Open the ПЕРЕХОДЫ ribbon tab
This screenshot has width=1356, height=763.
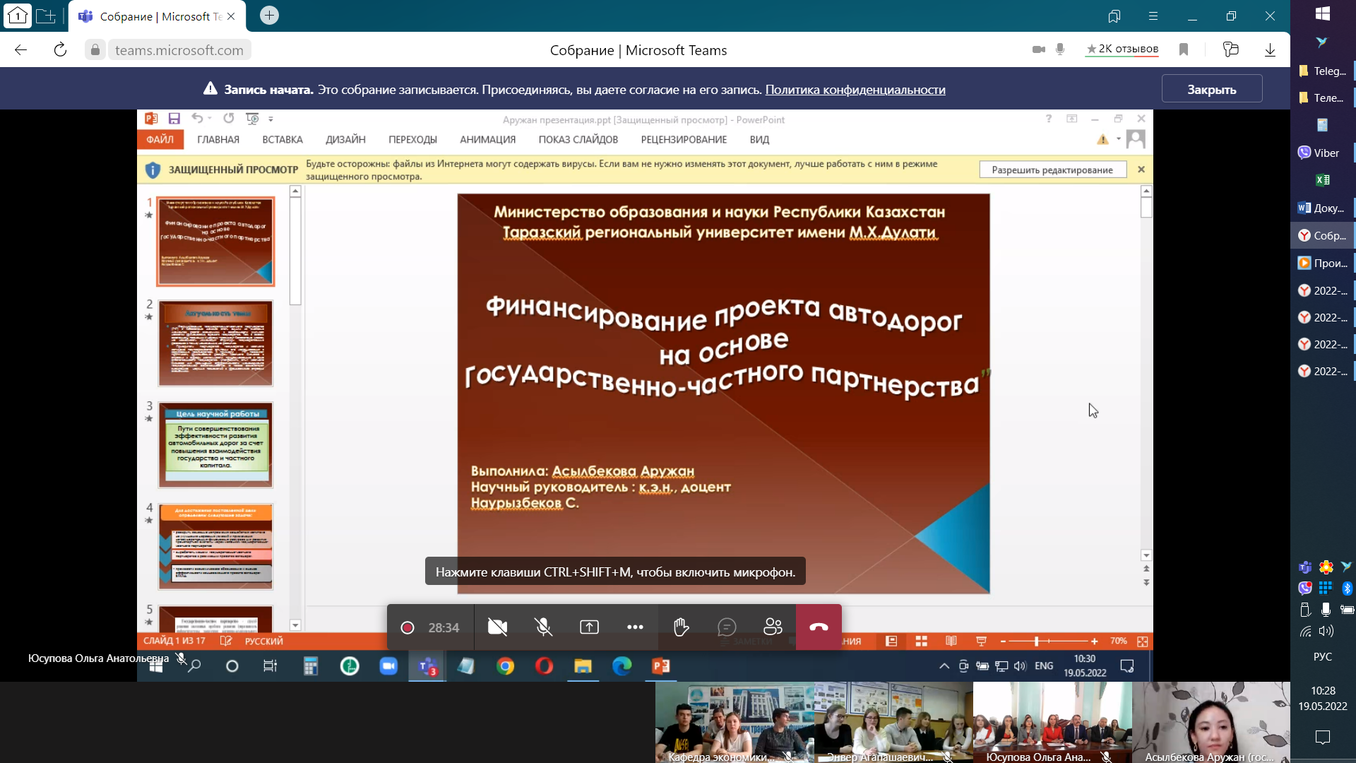413,140
